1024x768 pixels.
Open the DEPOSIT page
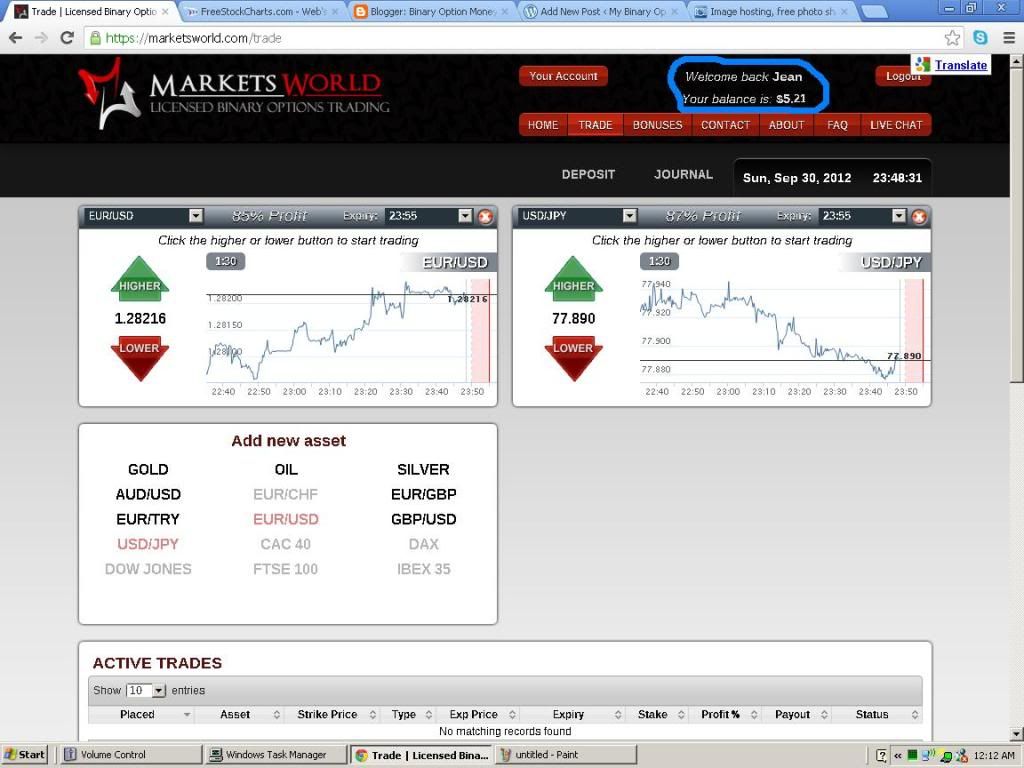pyautogui.click(x=588, y=174)
